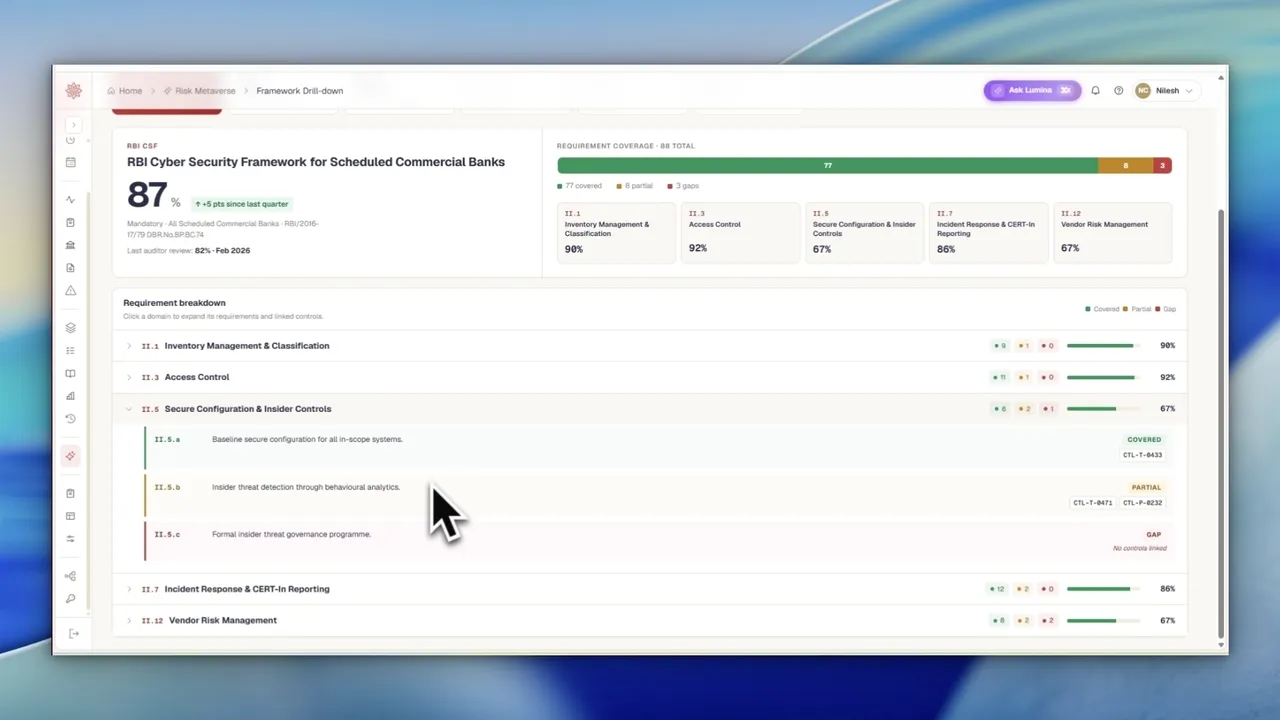The height and width of the screenshot is (720, 1280).
Task: Open the list rows icon in sidebar
Action: click(x=70, y=350)
